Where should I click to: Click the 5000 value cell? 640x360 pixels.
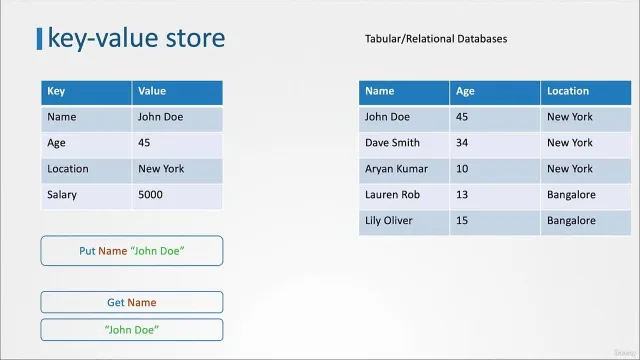pyautogui.click(x=177, y=196)
